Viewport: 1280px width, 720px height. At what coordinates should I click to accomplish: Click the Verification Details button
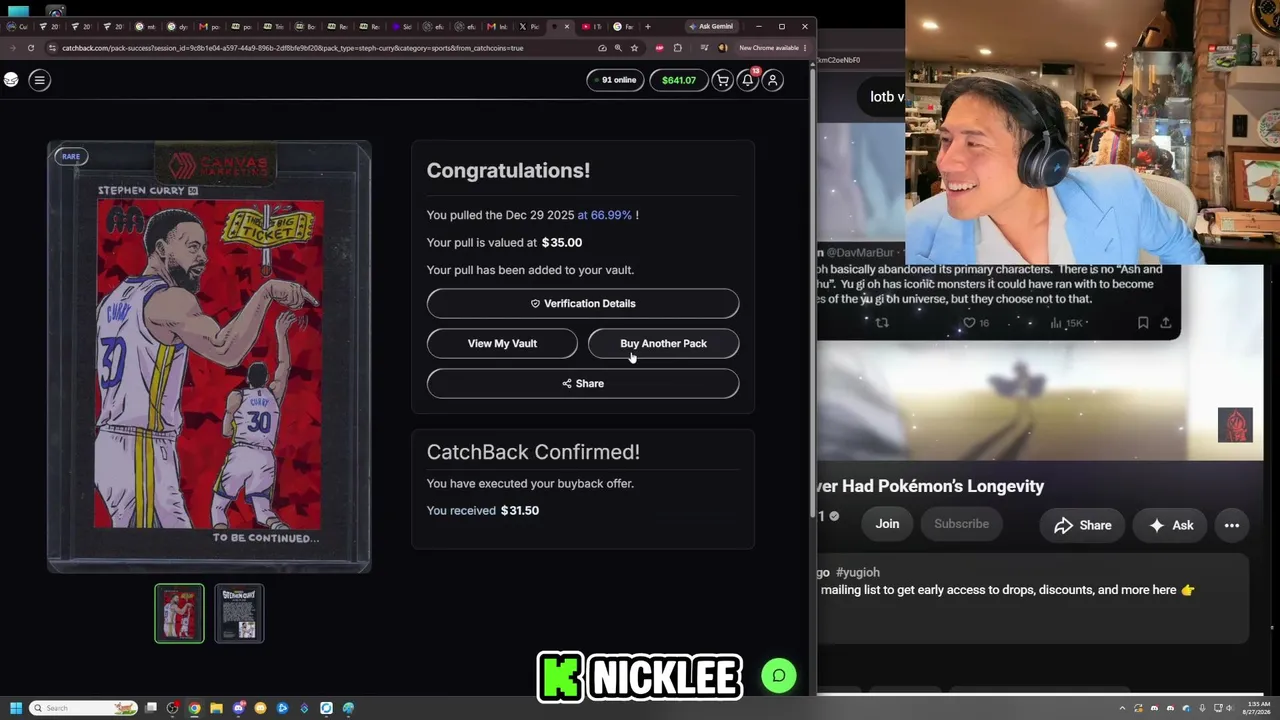[583, 303]
